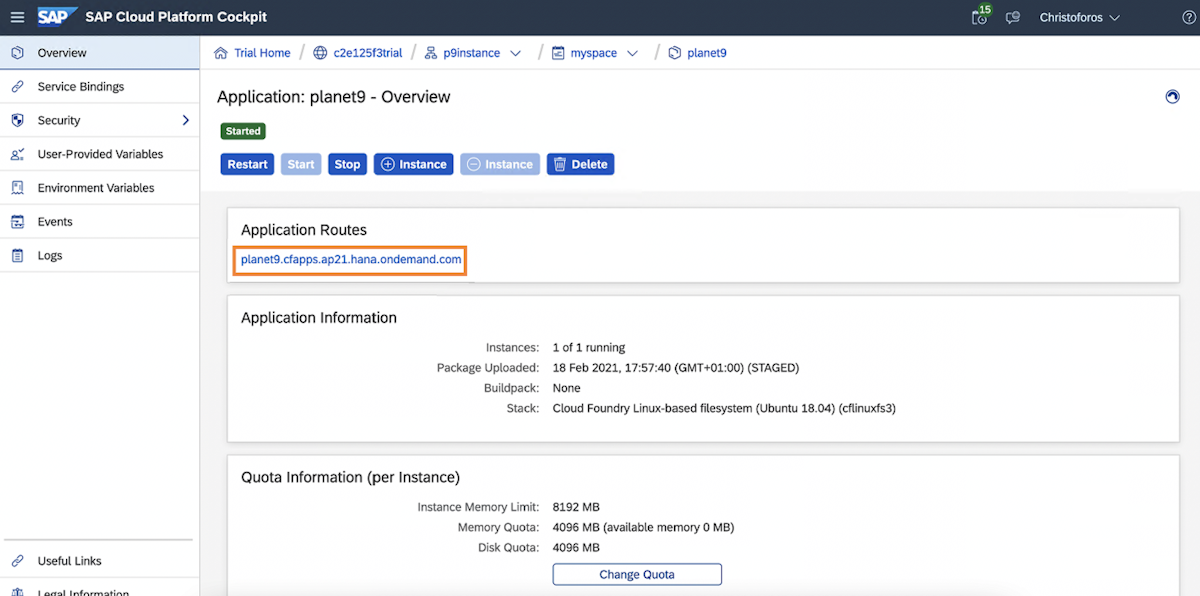The height and width of the screenshot is (596, 1200).
Task: Select the Package Uploaded date value
Action: pos(676,367)
